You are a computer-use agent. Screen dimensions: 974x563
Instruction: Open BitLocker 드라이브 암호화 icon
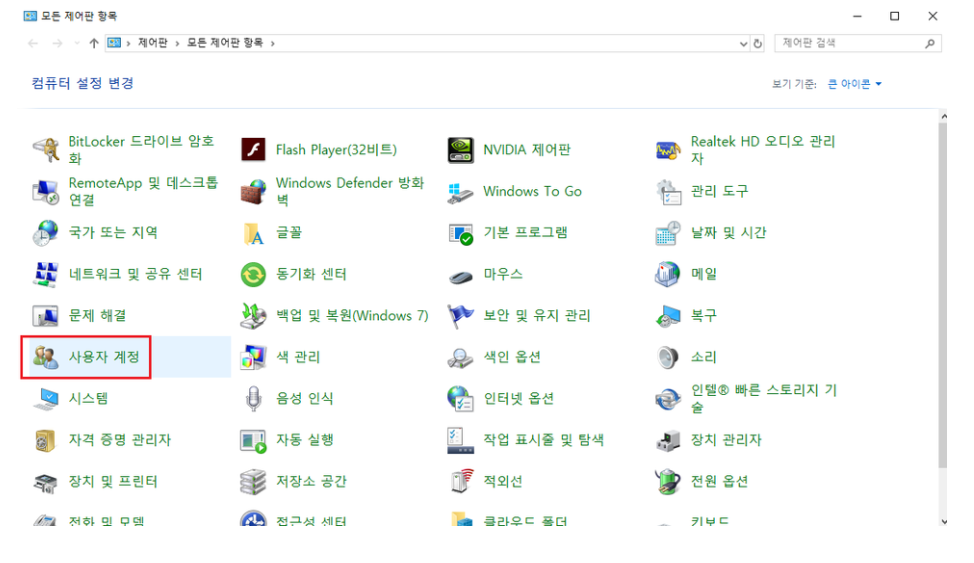point(46,150)
